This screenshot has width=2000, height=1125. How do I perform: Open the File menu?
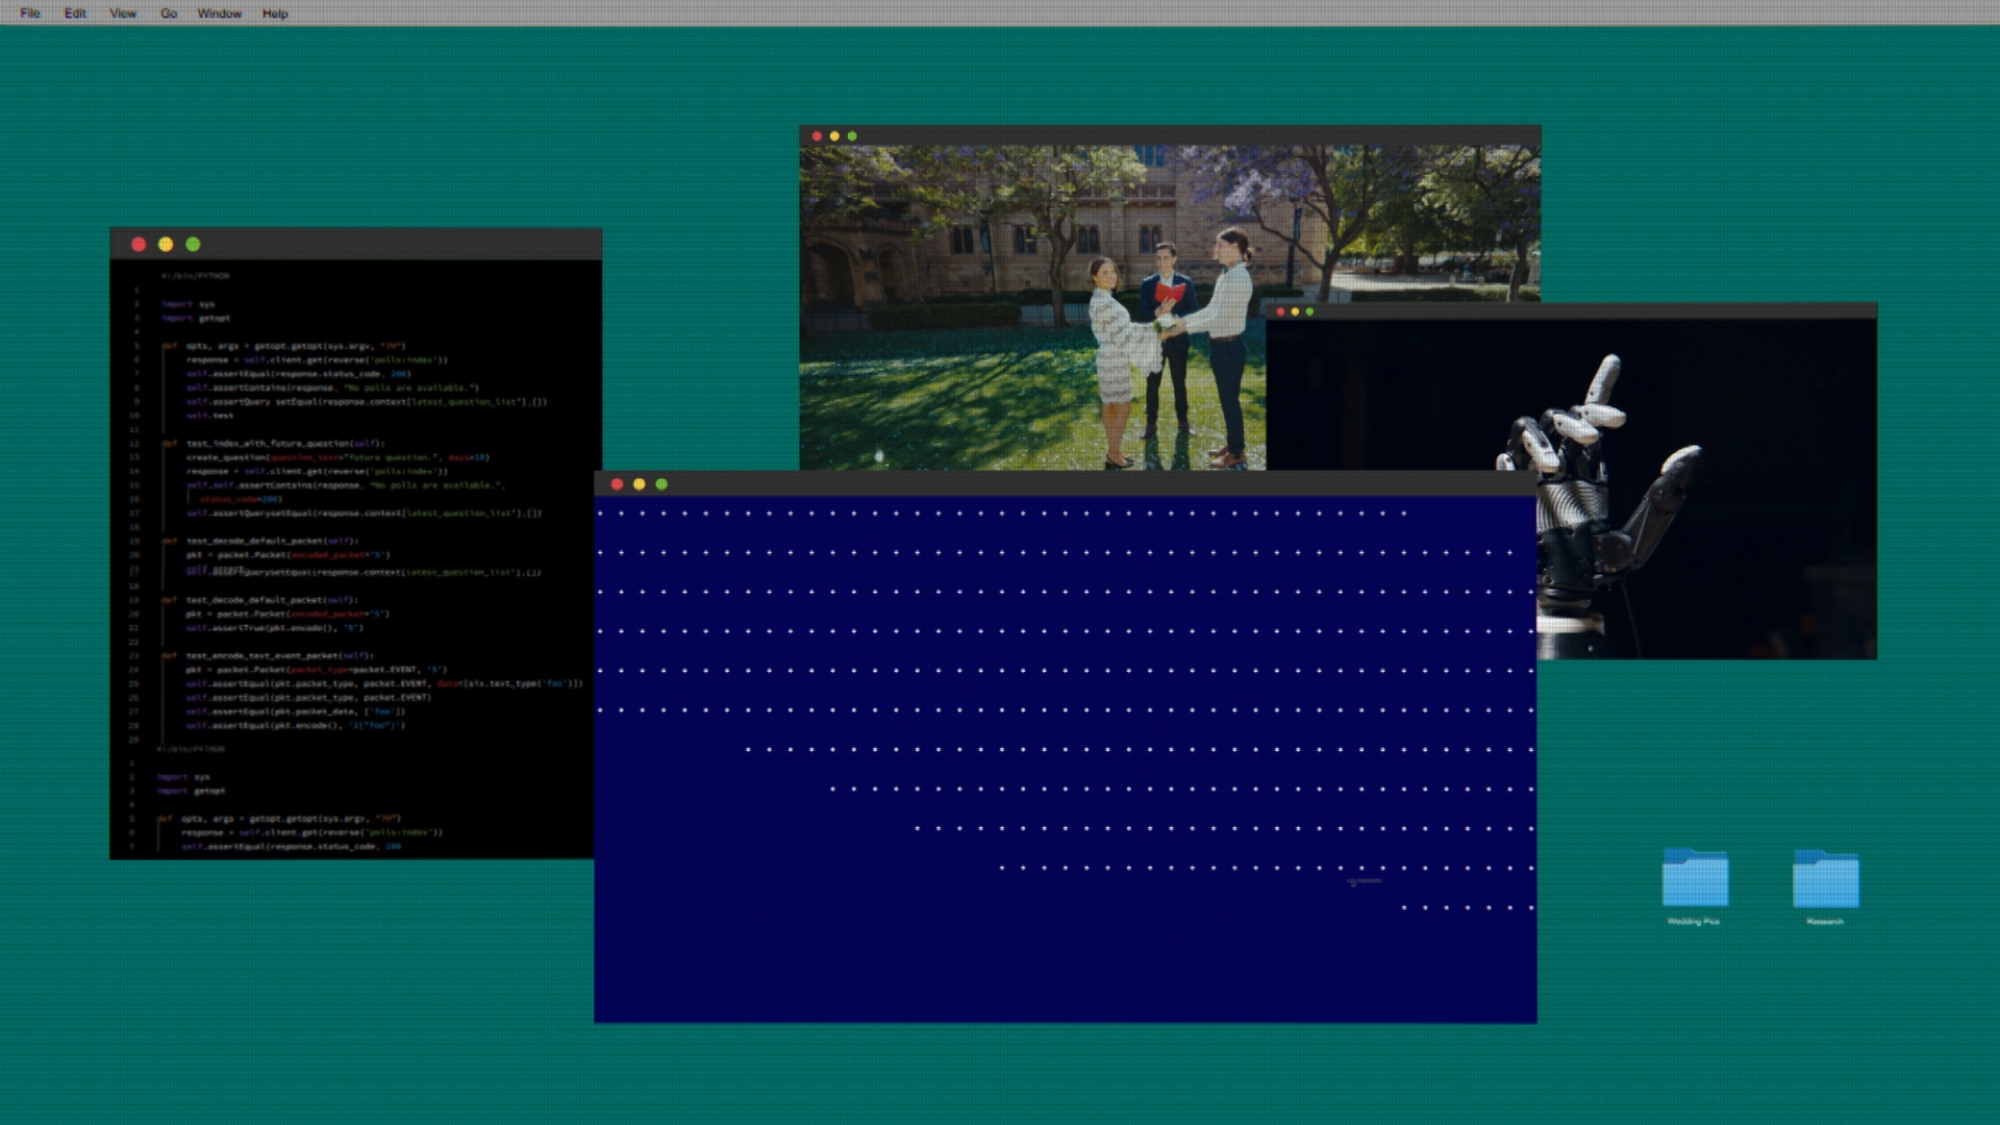(30, 13)
